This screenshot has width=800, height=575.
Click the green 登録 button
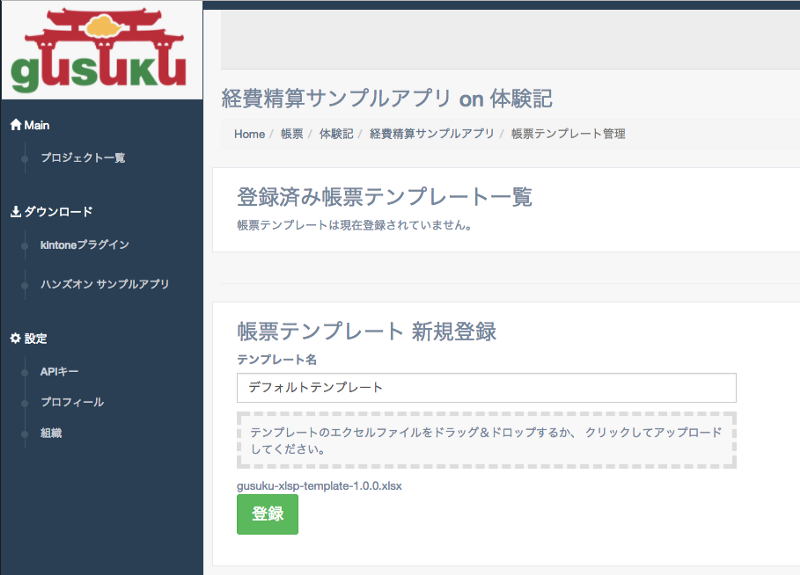click(267, 514)
